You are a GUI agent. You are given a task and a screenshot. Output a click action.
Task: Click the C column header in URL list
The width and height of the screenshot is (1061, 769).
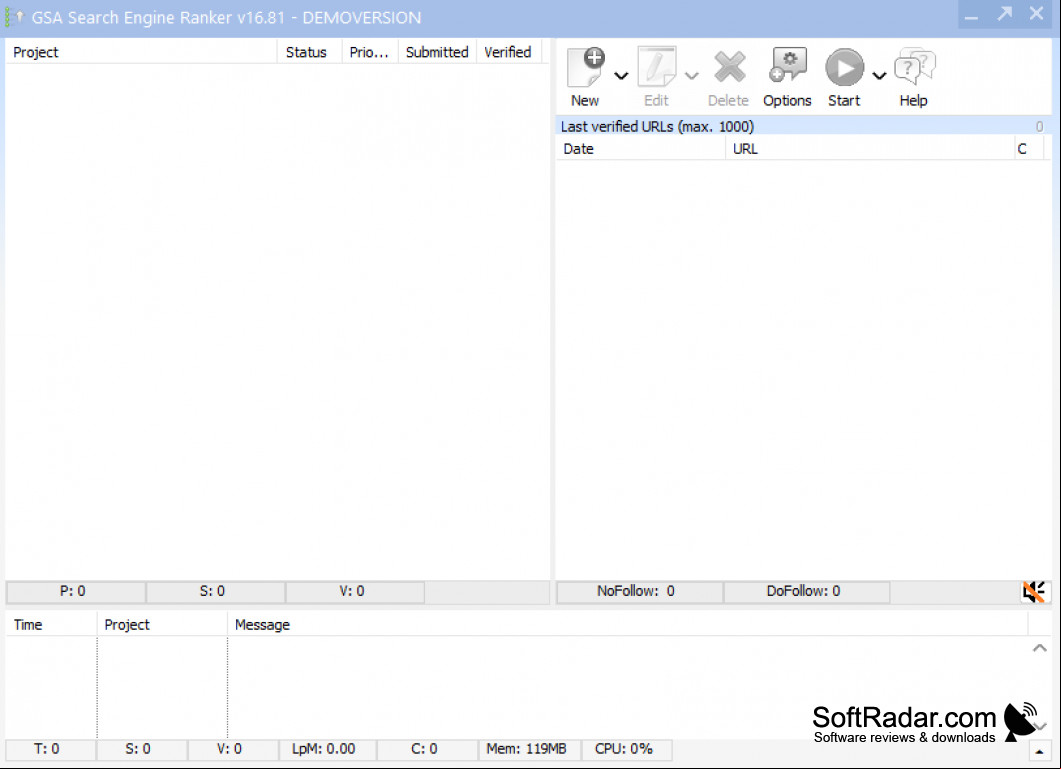1029,149
